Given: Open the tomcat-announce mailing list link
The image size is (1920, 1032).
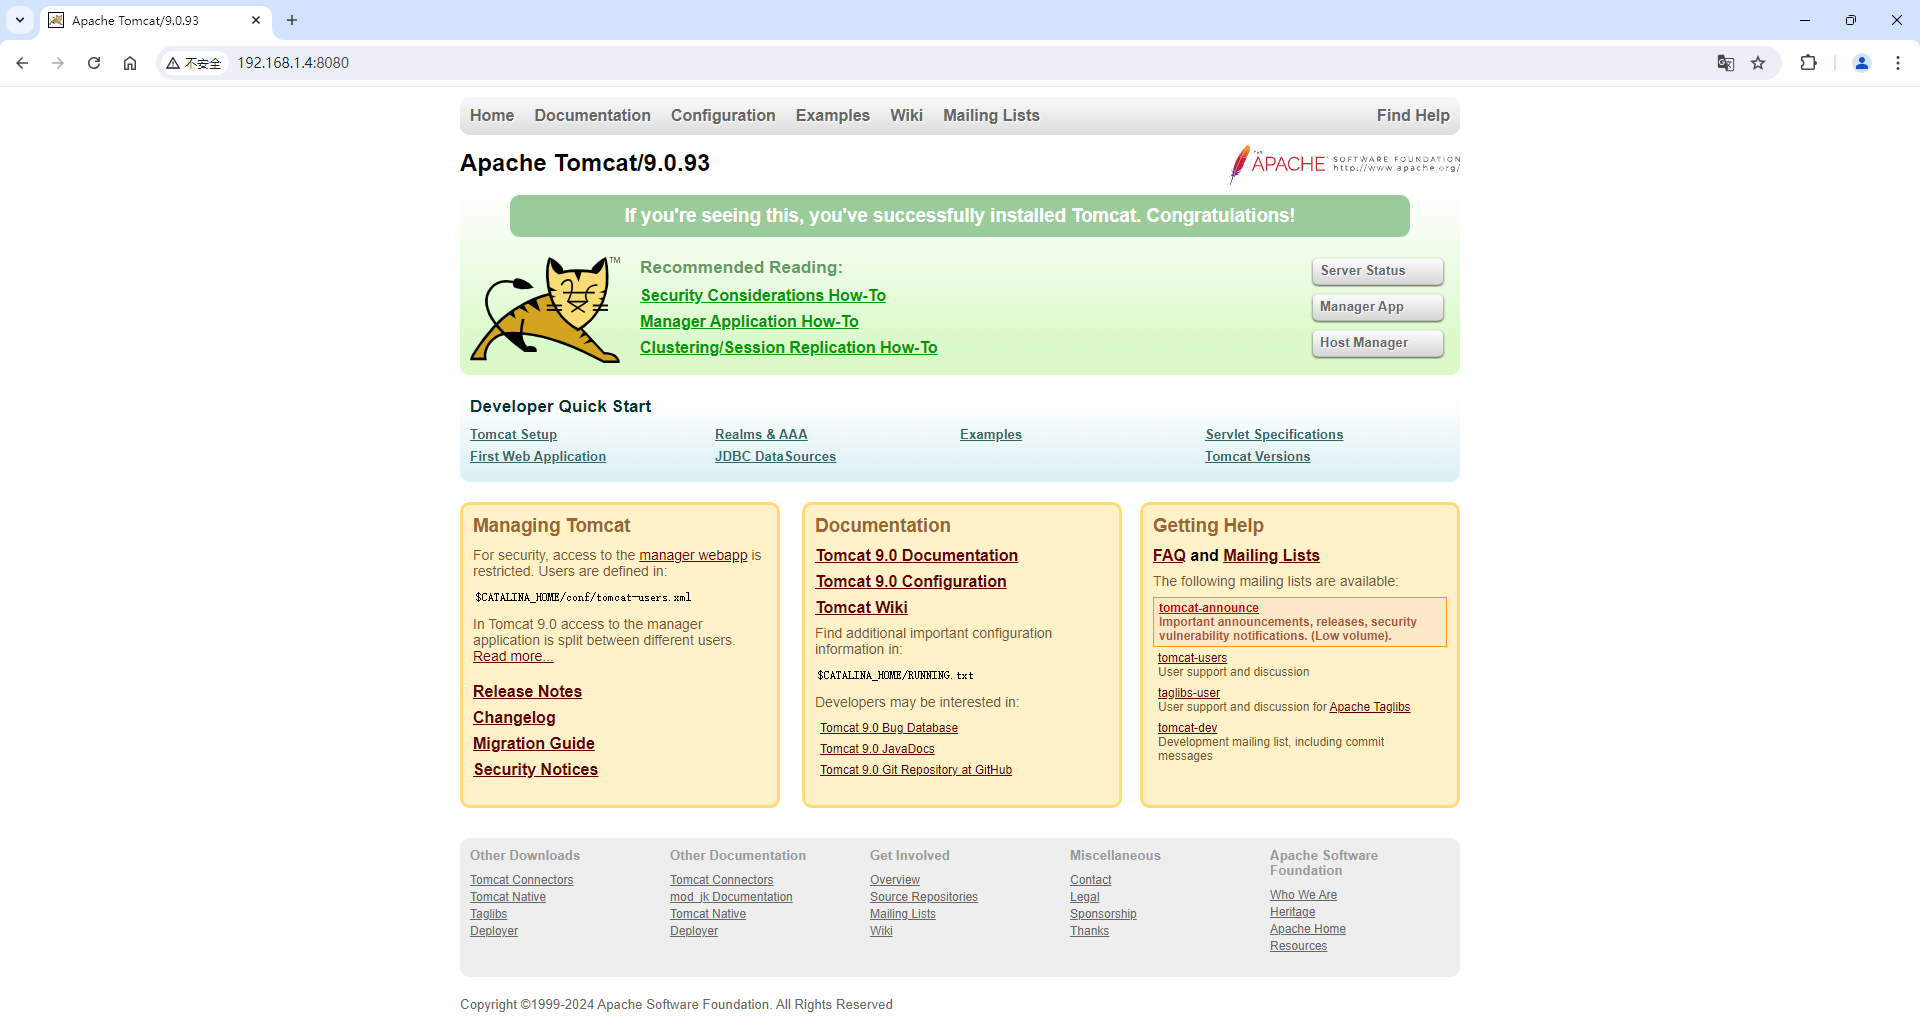Looking at the screenshot, I should click(1208, 608).
